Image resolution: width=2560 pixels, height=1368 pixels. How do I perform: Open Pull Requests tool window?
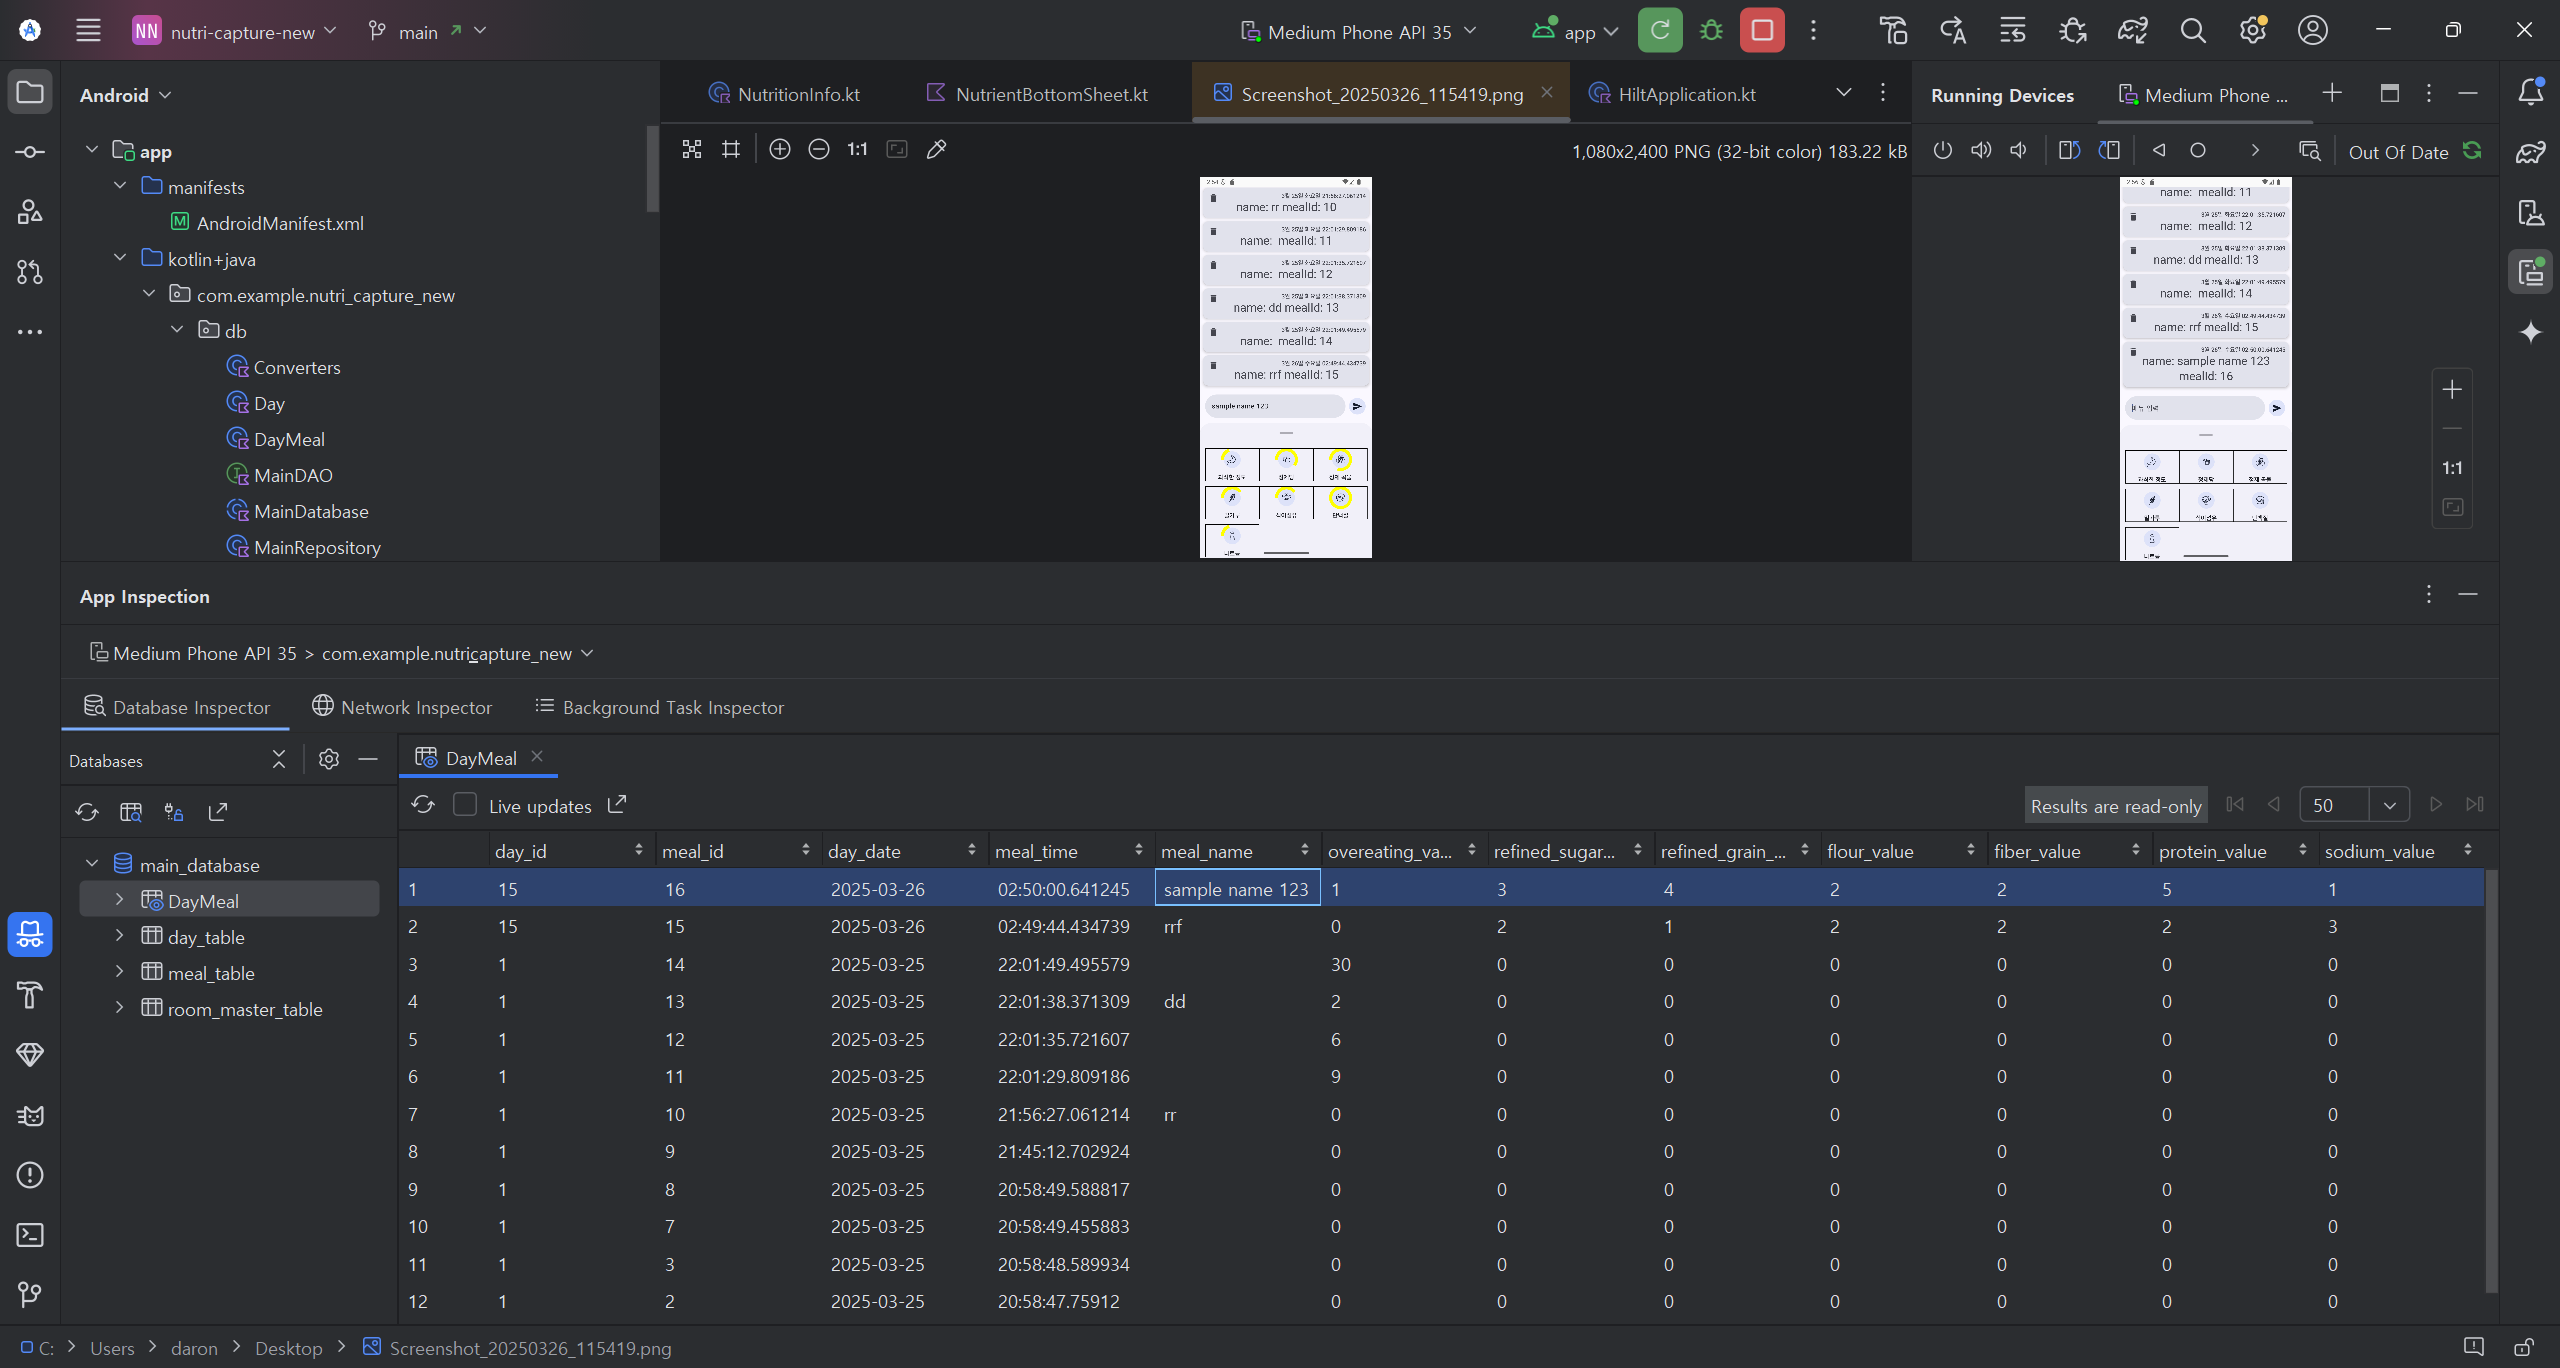[x=30, y=272]
